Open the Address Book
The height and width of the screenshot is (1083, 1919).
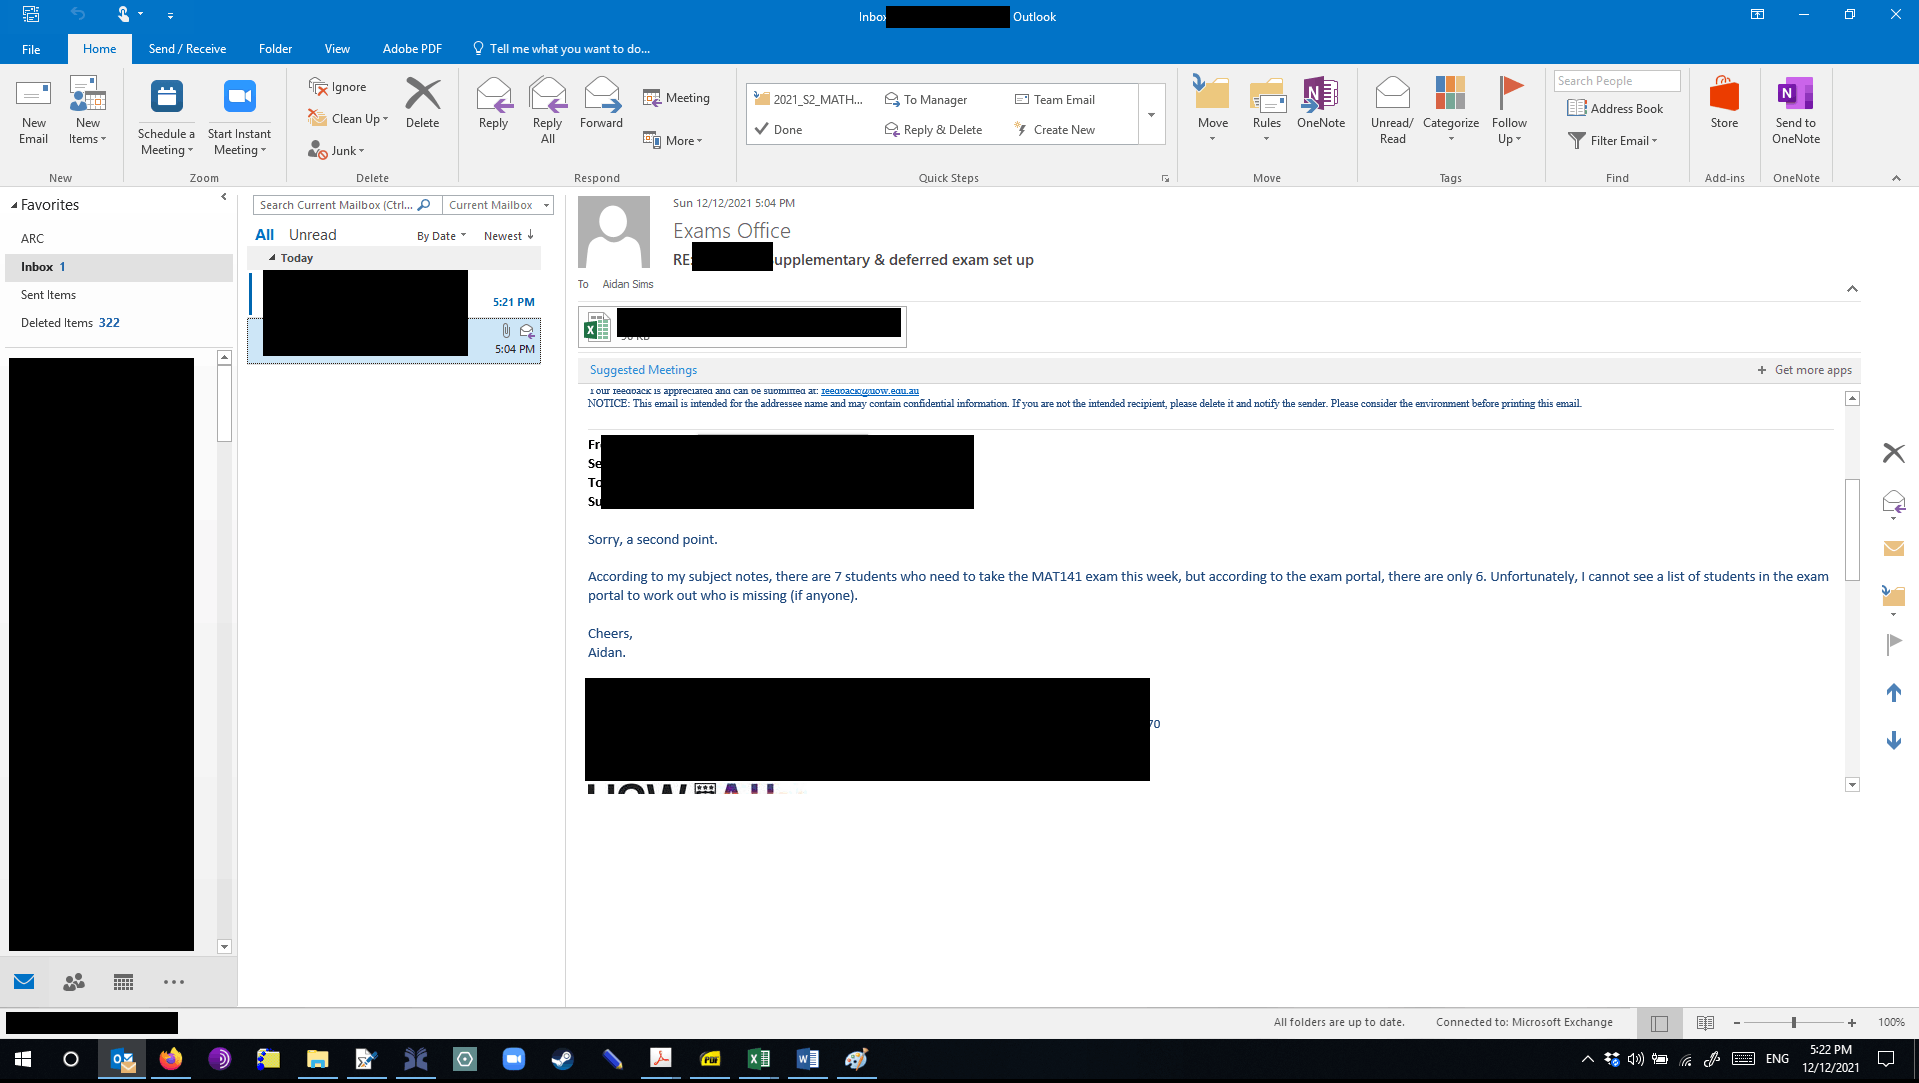1616,108
